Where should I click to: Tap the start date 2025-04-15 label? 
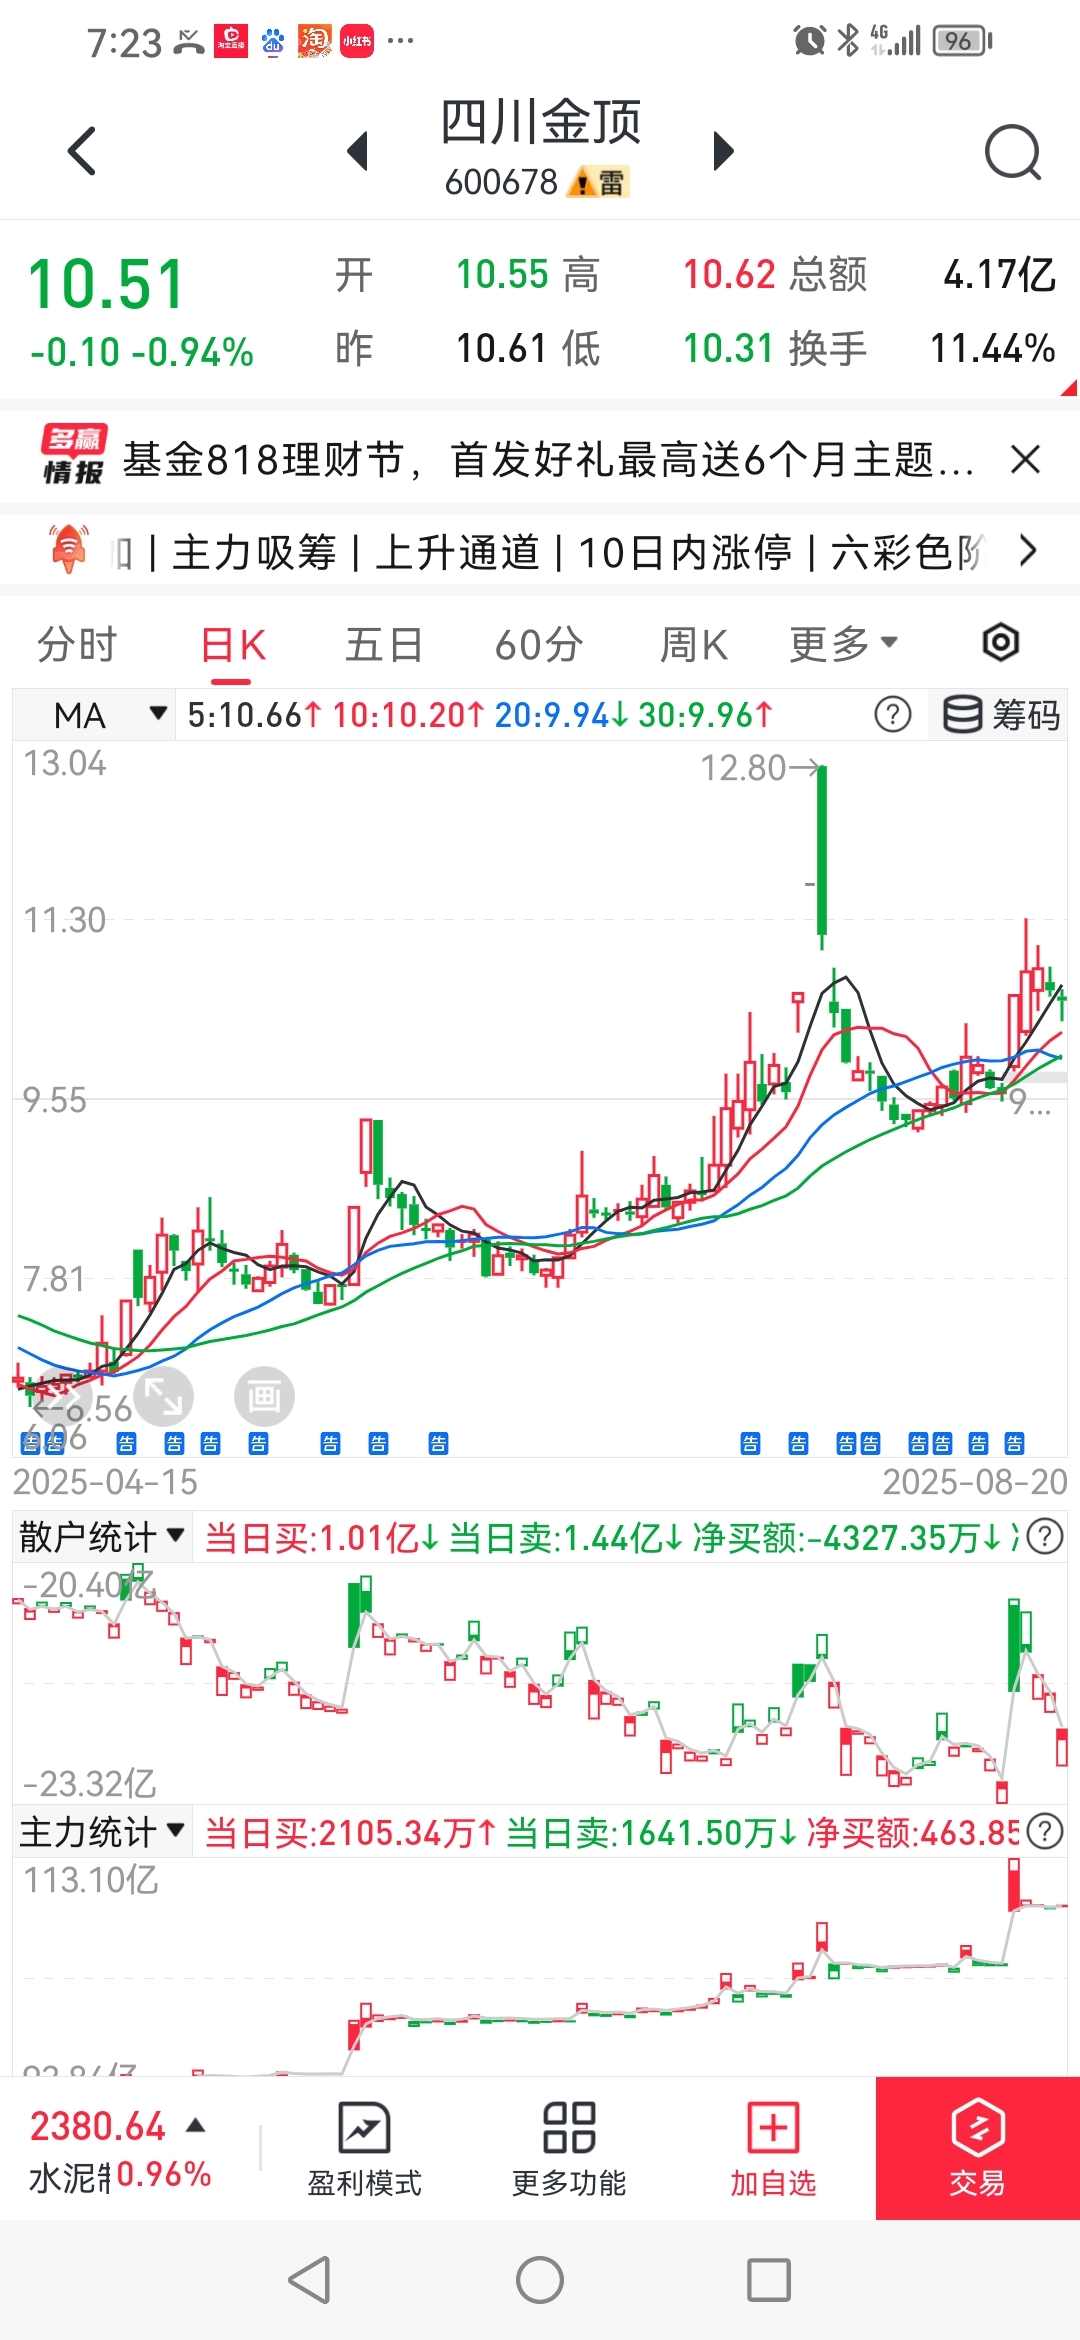pyautogui.click(x=105, y=1481)
